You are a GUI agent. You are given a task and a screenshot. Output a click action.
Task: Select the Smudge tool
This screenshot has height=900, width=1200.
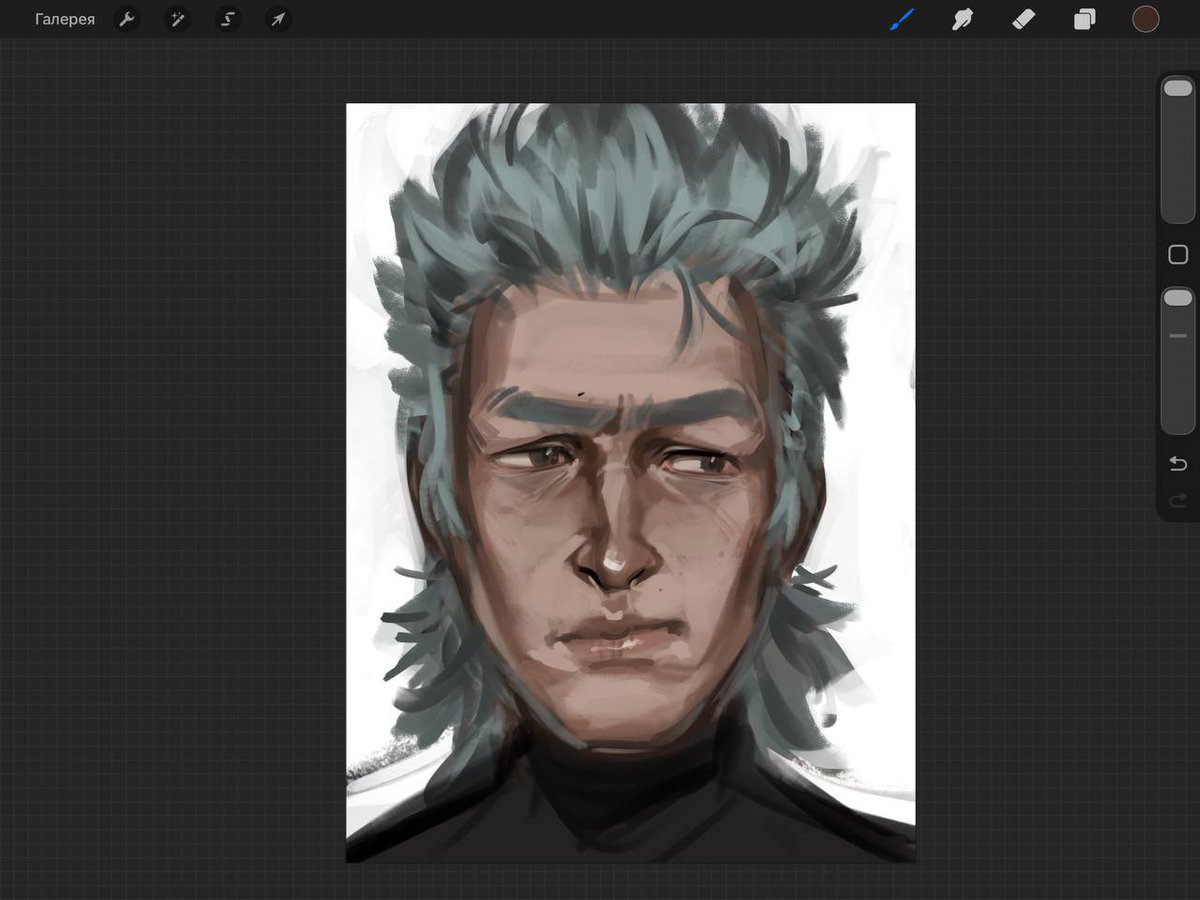click(x=962, y=19)
